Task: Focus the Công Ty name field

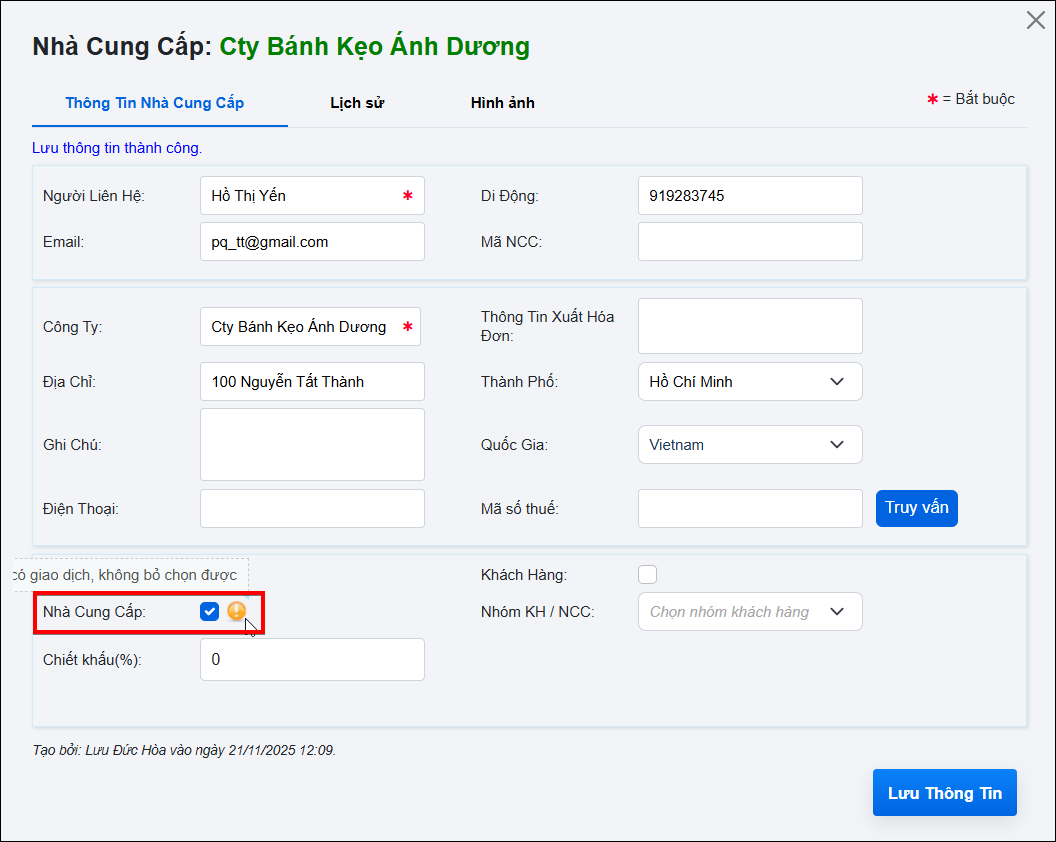Action: click(x=310, y=327)
